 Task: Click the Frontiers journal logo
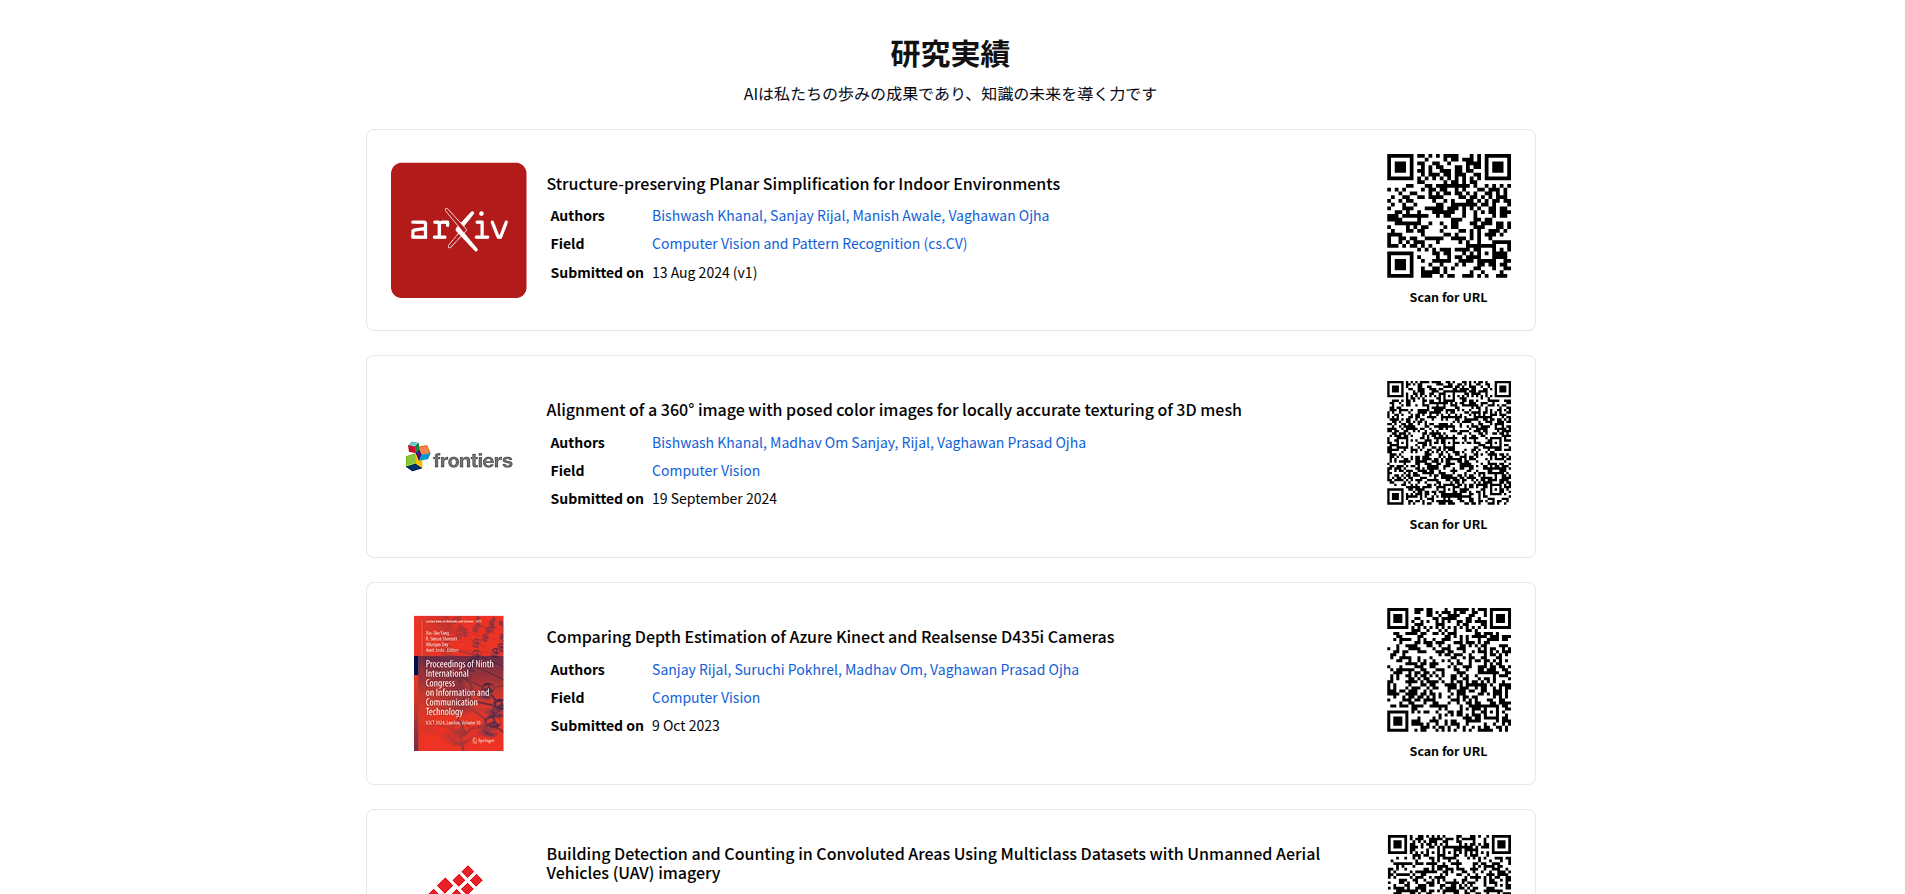[x=459, y=458]
